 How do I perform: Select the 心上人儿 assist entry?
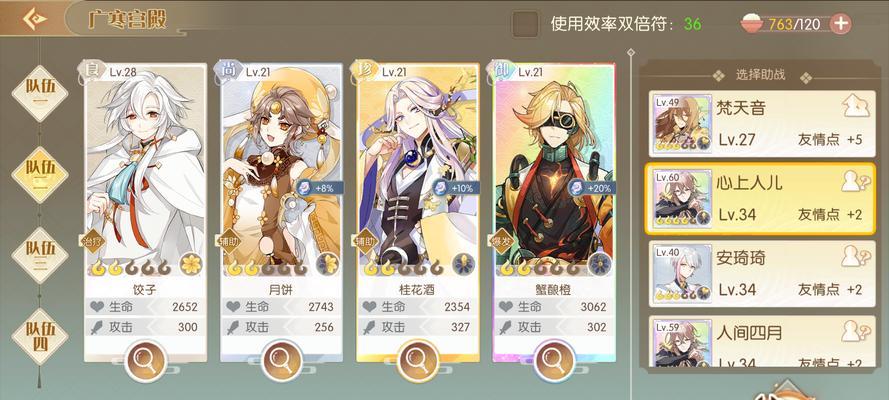point(762,198)
